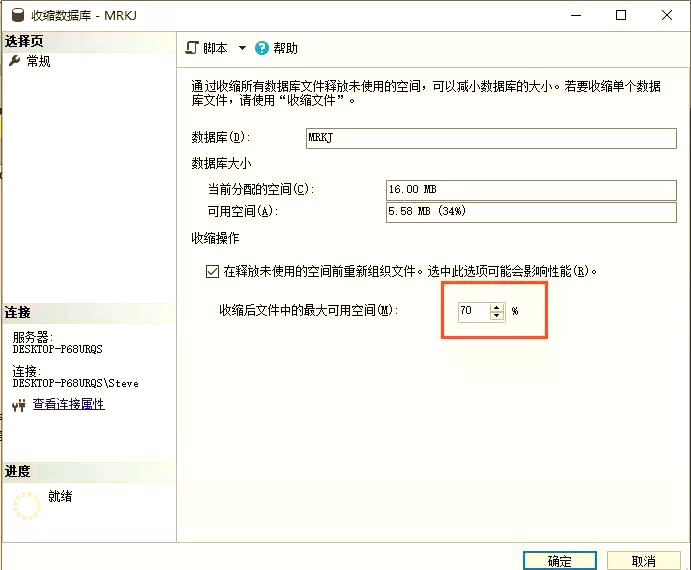Click the 收缩操作 section label
The height and width of the screenshot is (570, 691).
tap(215, 238)
